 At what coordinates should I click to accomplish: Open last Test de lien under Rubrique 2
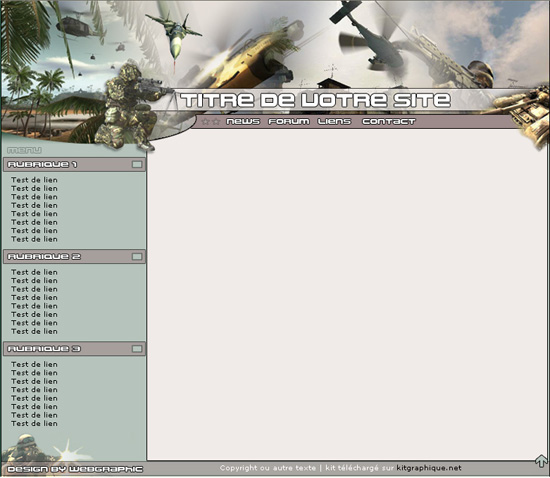pyautogui.click(x=34, y=331)
